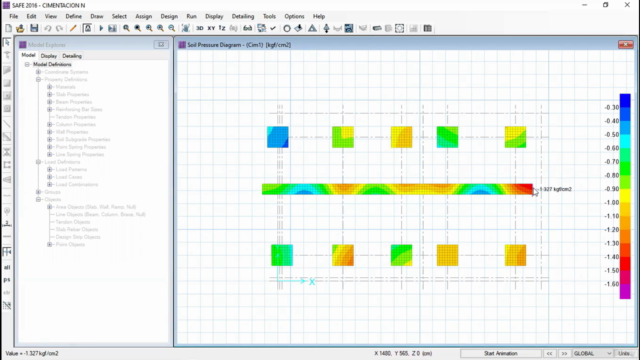Switch to the 3D view button

[200, 28]
